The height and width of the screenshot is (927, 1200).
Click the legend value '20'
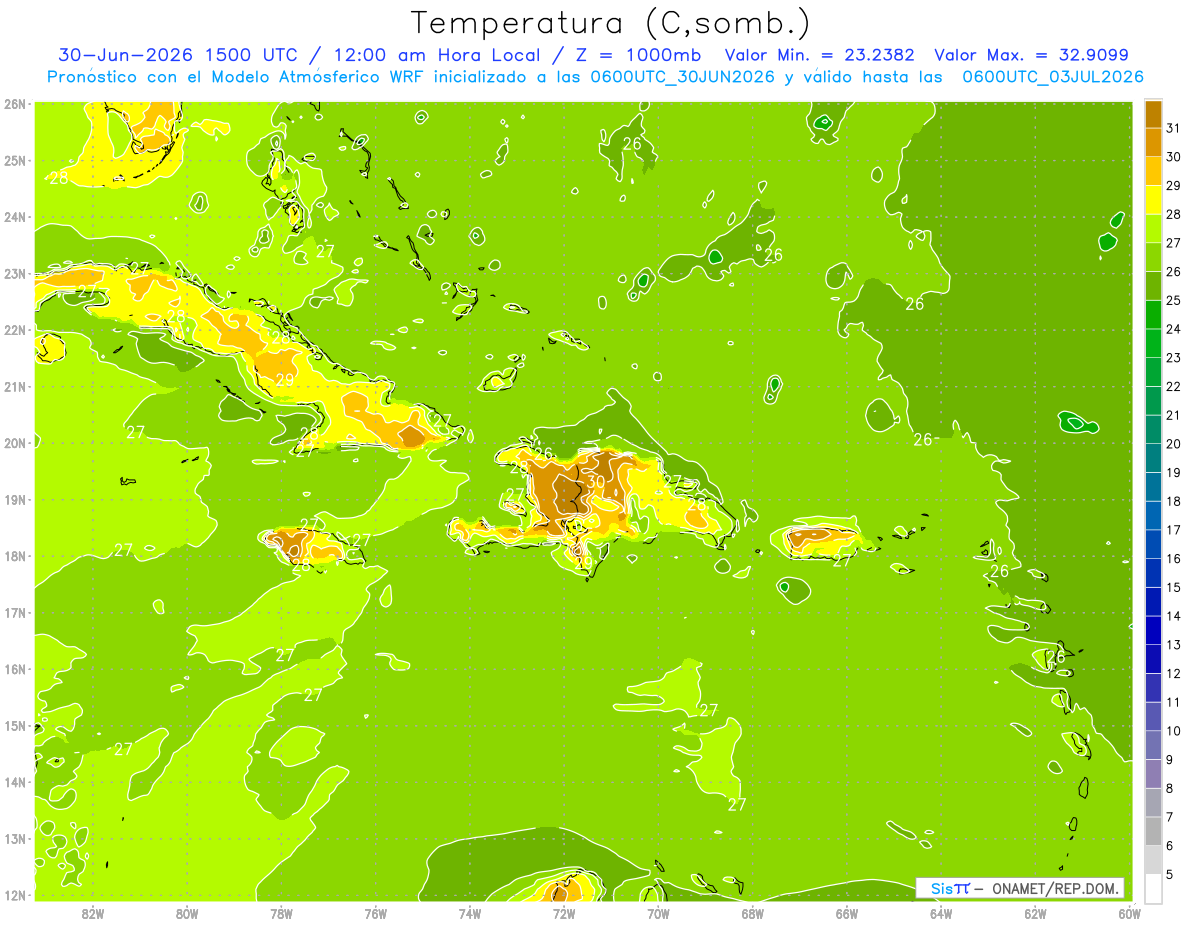click(x=1173, y=444)
